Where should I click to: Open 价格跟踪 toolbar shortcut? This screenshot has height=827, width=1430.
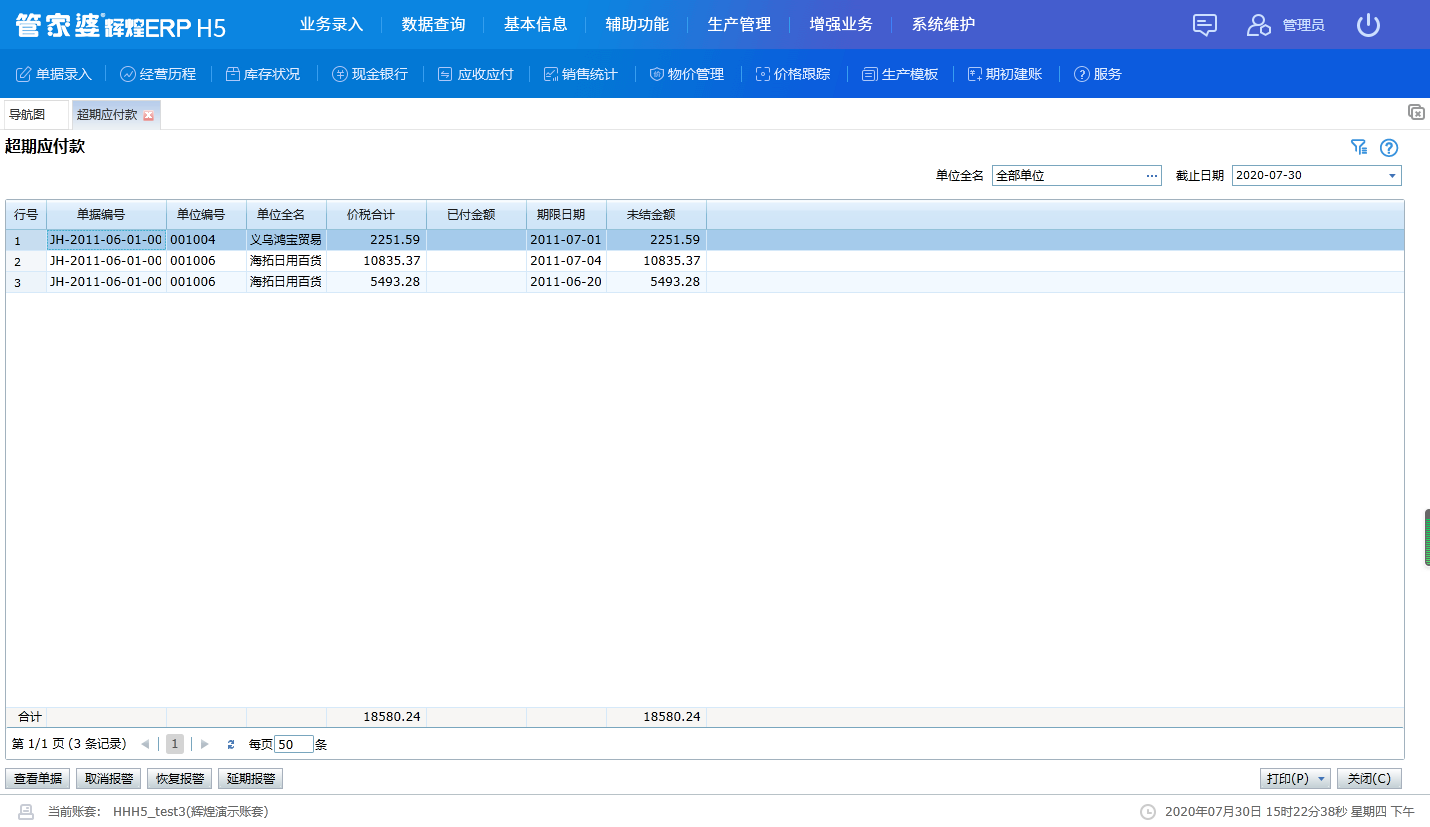(793, 74)
